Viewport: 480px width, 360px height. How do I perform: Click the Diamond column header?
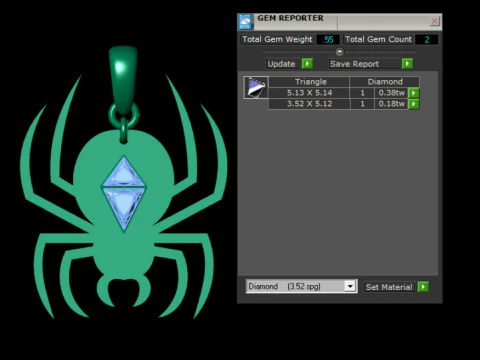[x=385, y=82]
